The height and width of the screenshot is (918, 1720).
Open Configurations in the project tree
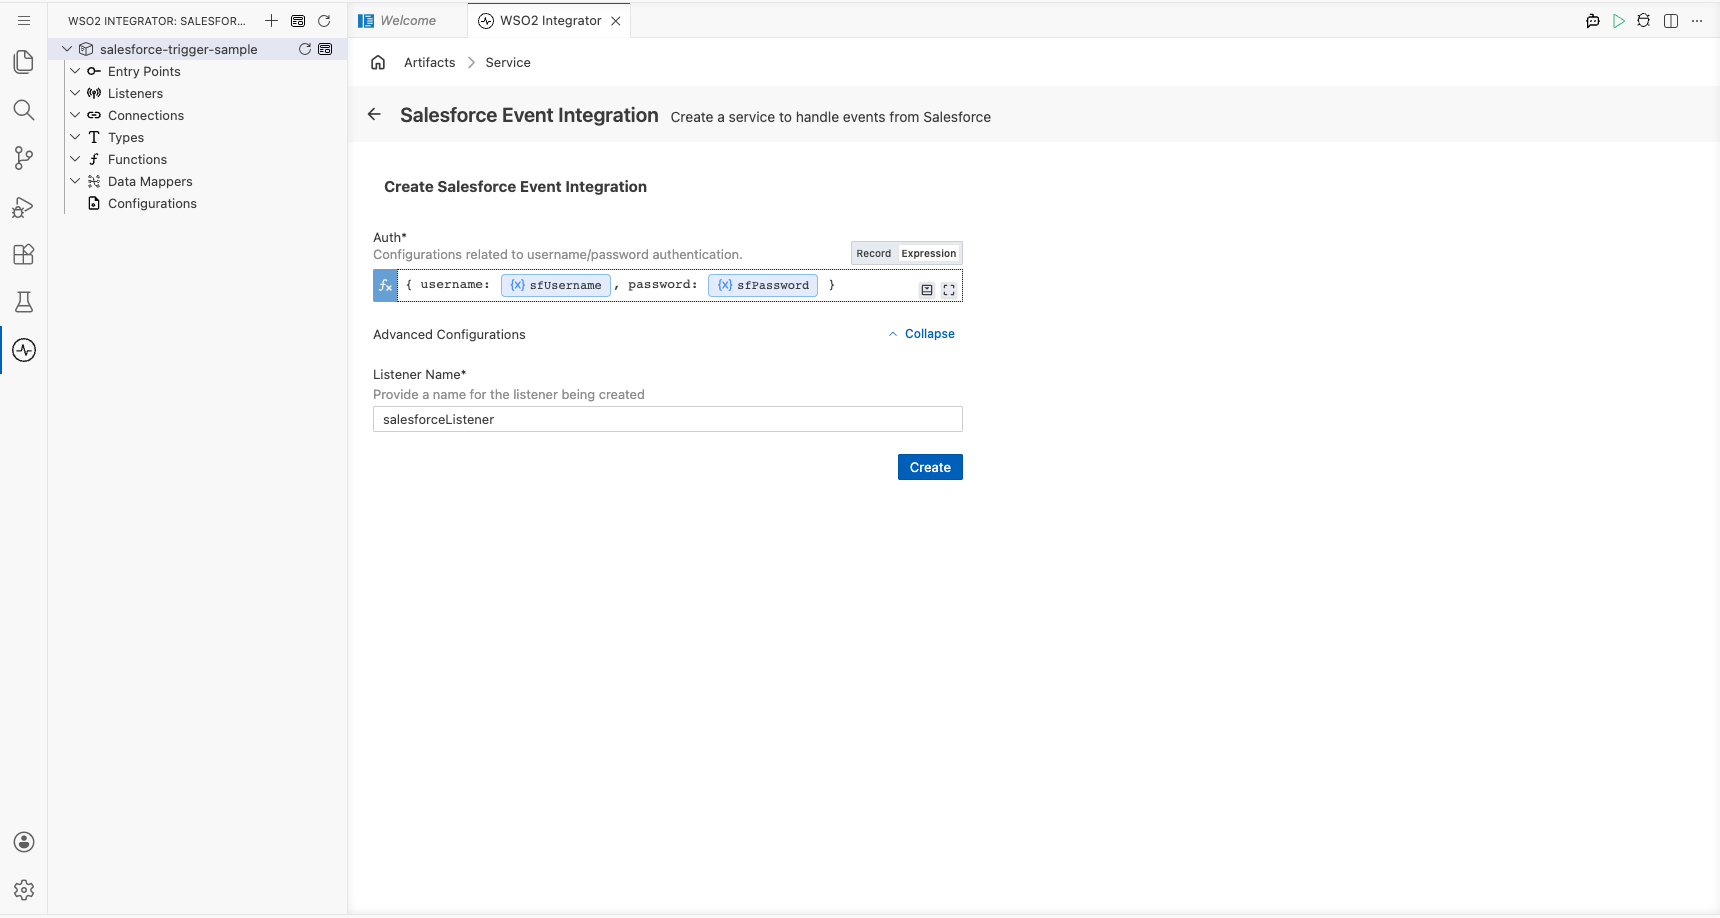click(x=152, y=203)
